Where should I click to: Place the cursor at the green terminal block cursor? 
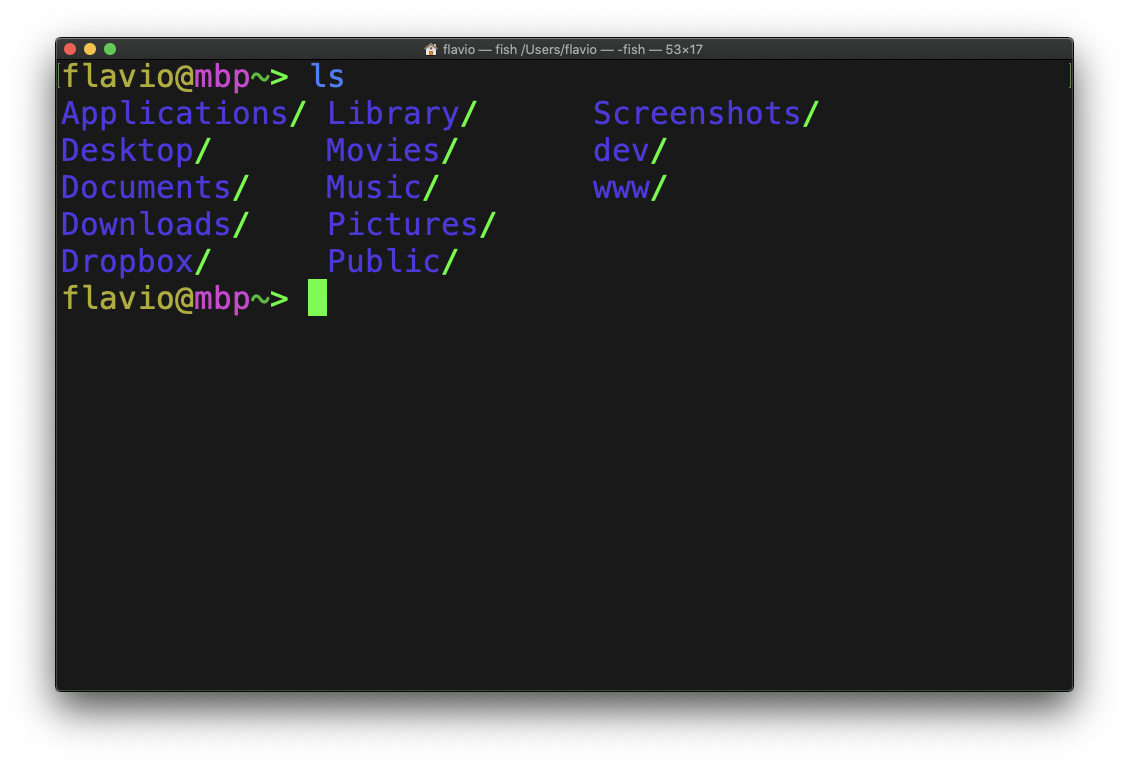317,297
